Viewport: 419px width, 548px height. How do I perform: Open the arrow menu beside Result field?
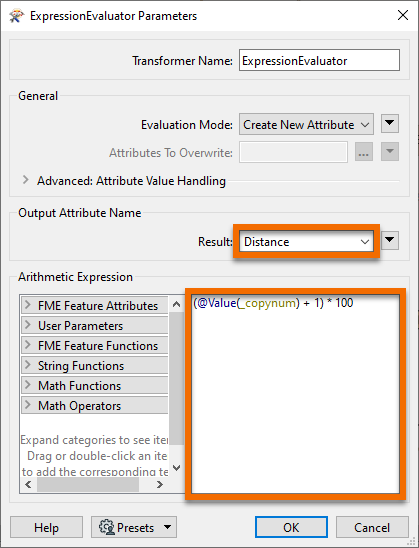coord(390,240)
